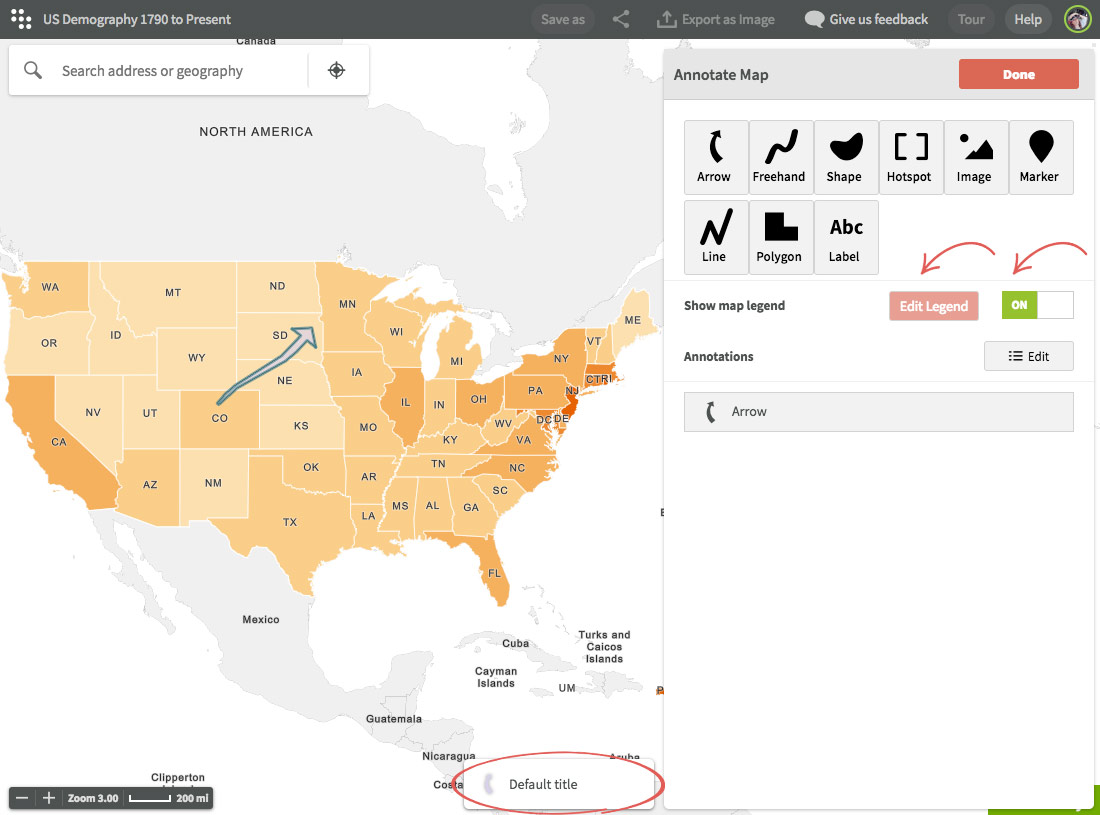Viewport: 1100px width, 815px height.
Task: Click the NY state label
Action: click(561, 358)
